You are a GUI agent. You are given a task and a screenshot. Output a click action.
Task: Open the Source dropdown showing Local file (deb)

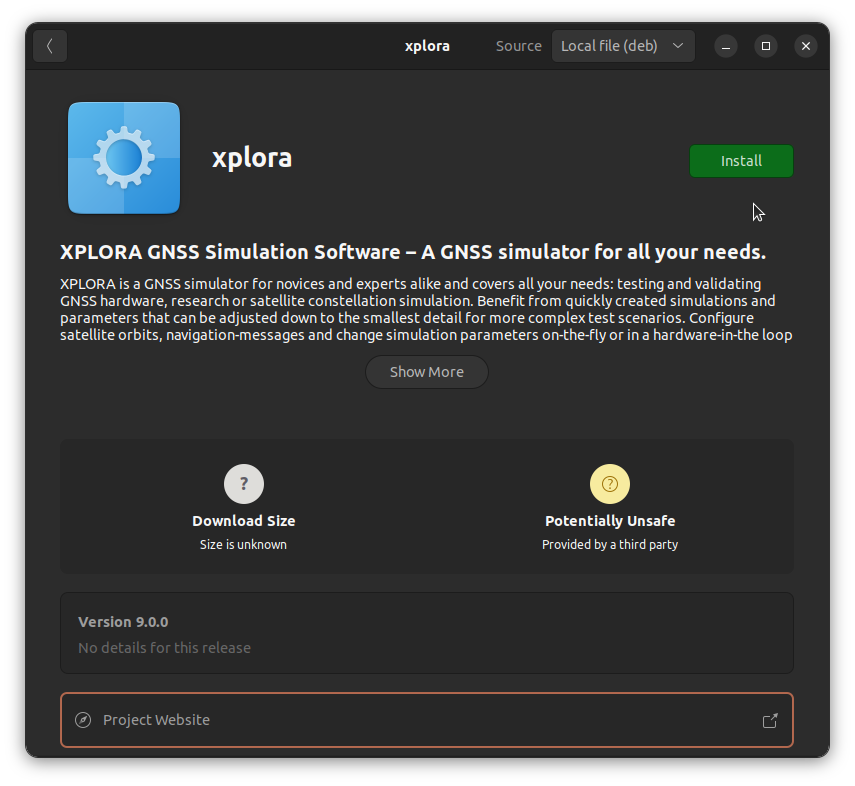[x=623, y=46]
